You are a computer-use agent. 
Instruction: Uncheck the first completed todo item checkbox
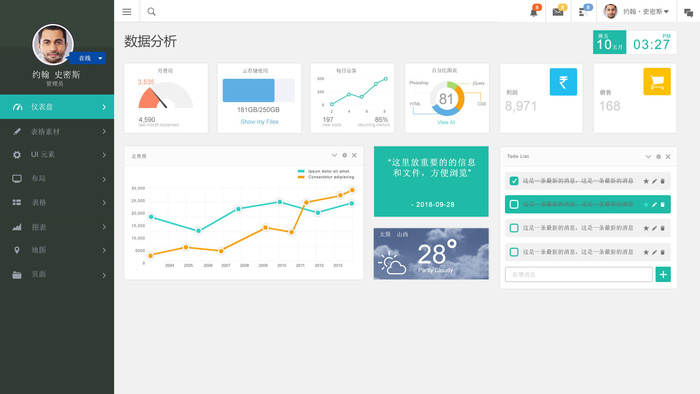(514, 181)
